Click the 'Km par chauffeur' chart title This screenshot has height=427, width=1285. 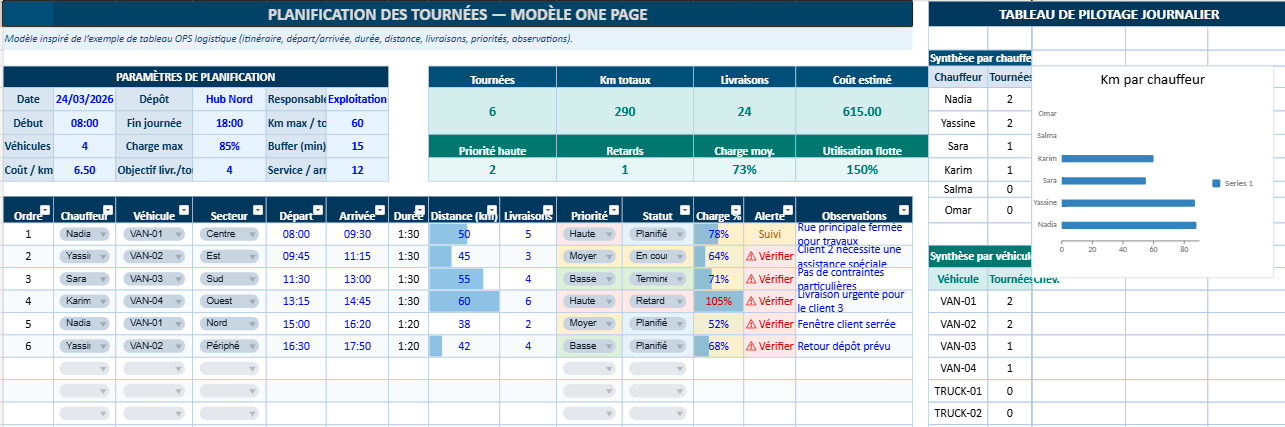tap(1151, 80)
